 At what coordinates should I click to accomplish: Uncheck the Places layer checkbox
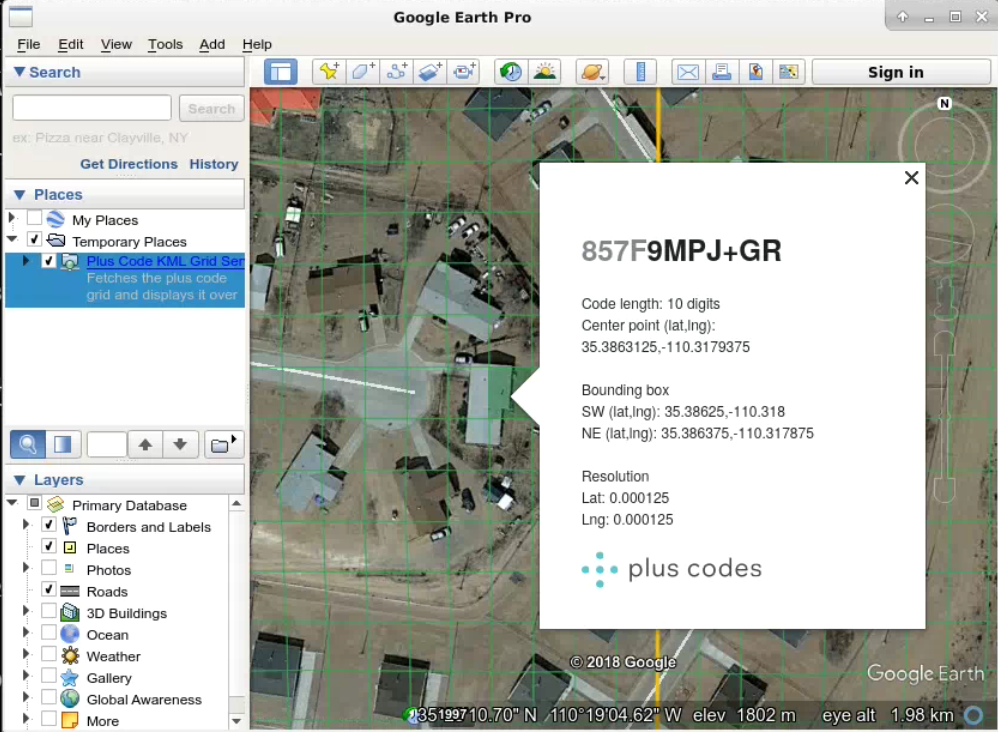tap(48, 546)
